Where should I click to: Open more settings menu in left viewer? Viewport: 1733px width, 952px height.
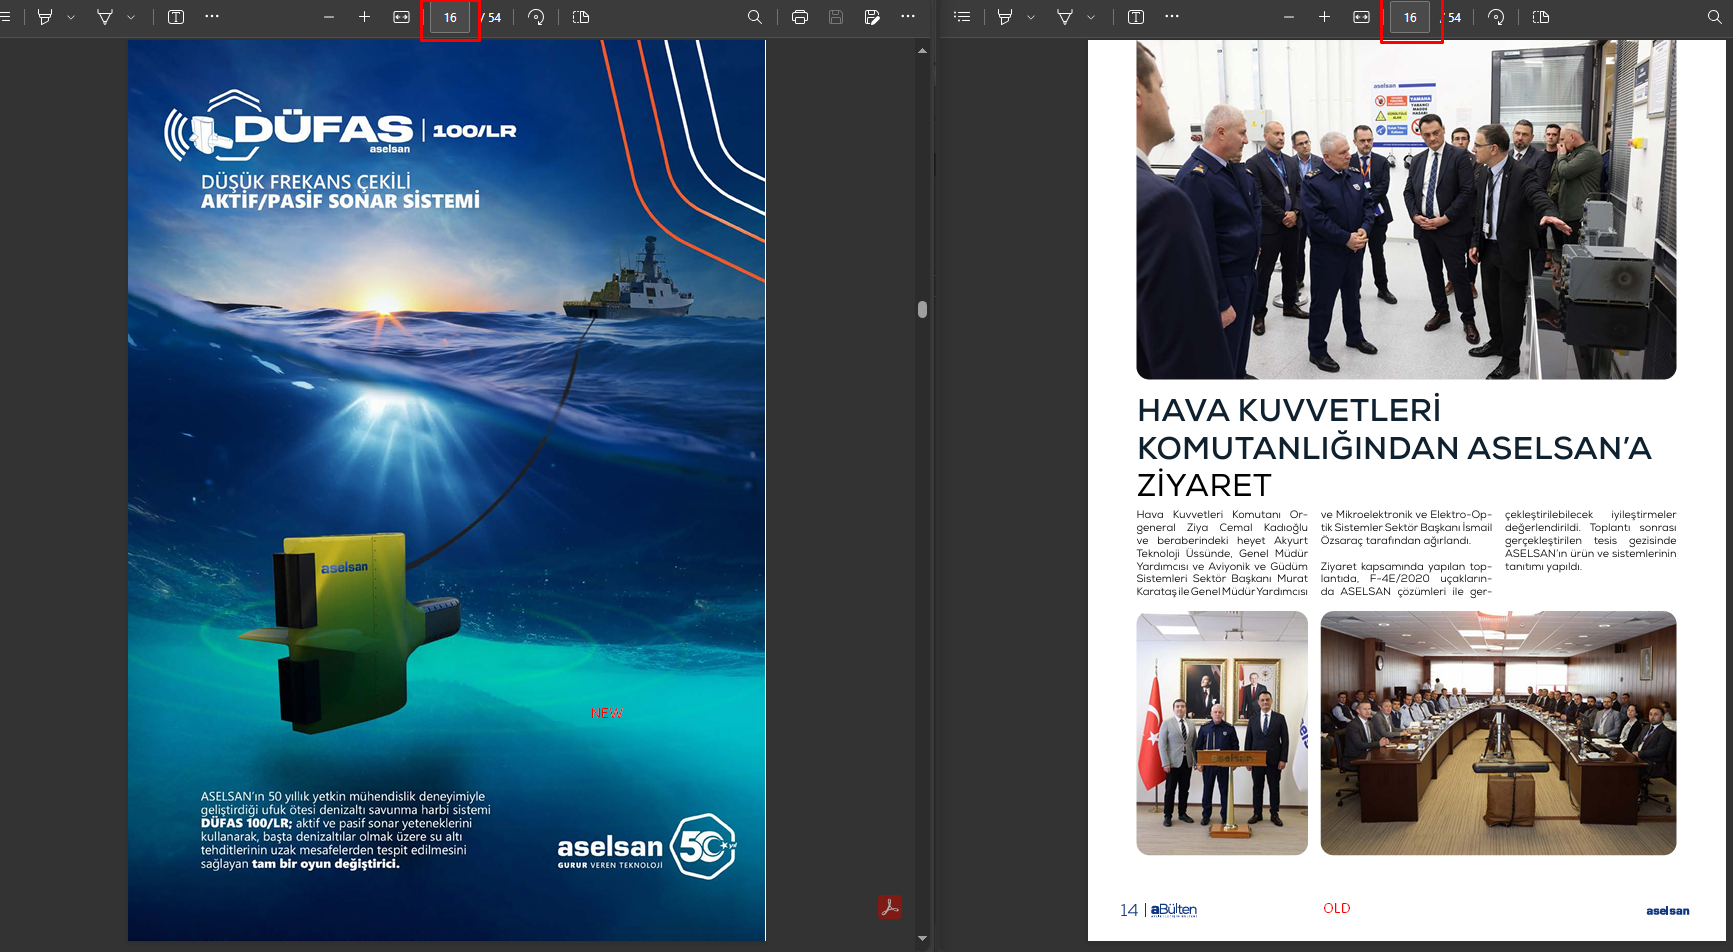908,17
